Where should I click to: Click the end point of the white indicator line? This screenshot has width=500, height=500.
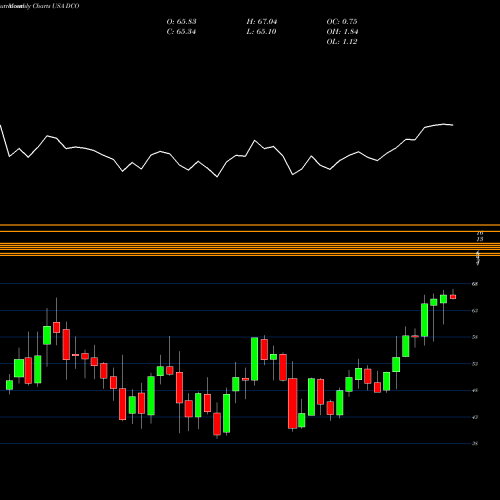(453, 125)
